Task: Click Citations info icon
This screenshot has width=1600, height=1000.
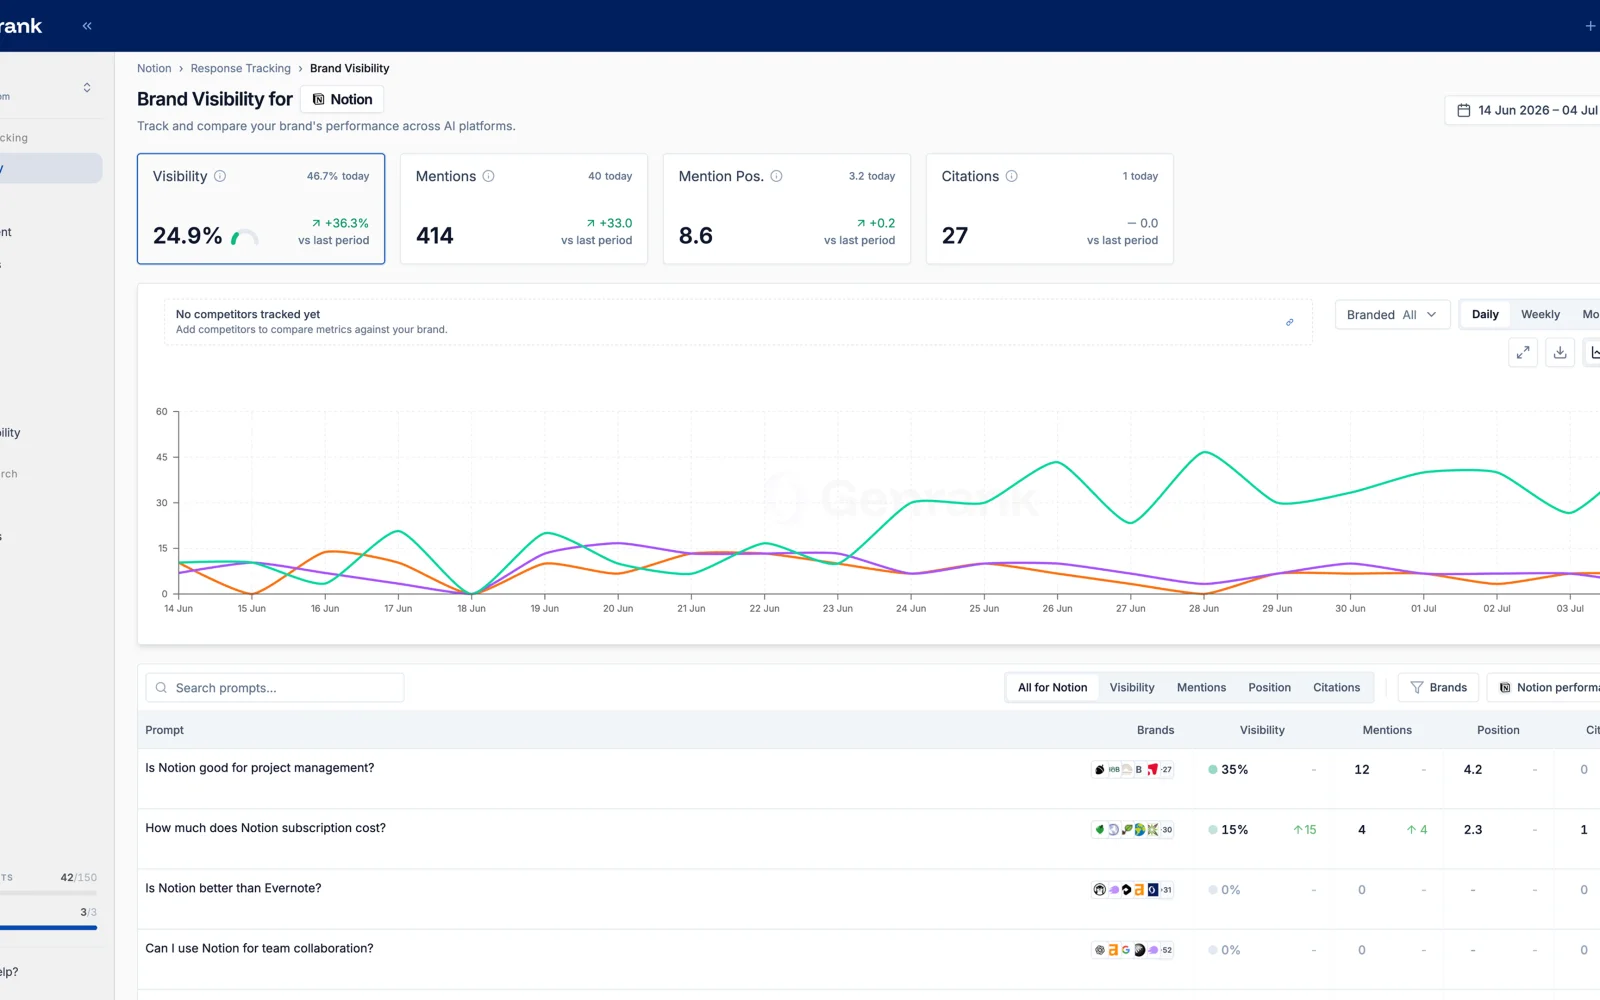Action: pos(1012,176)
